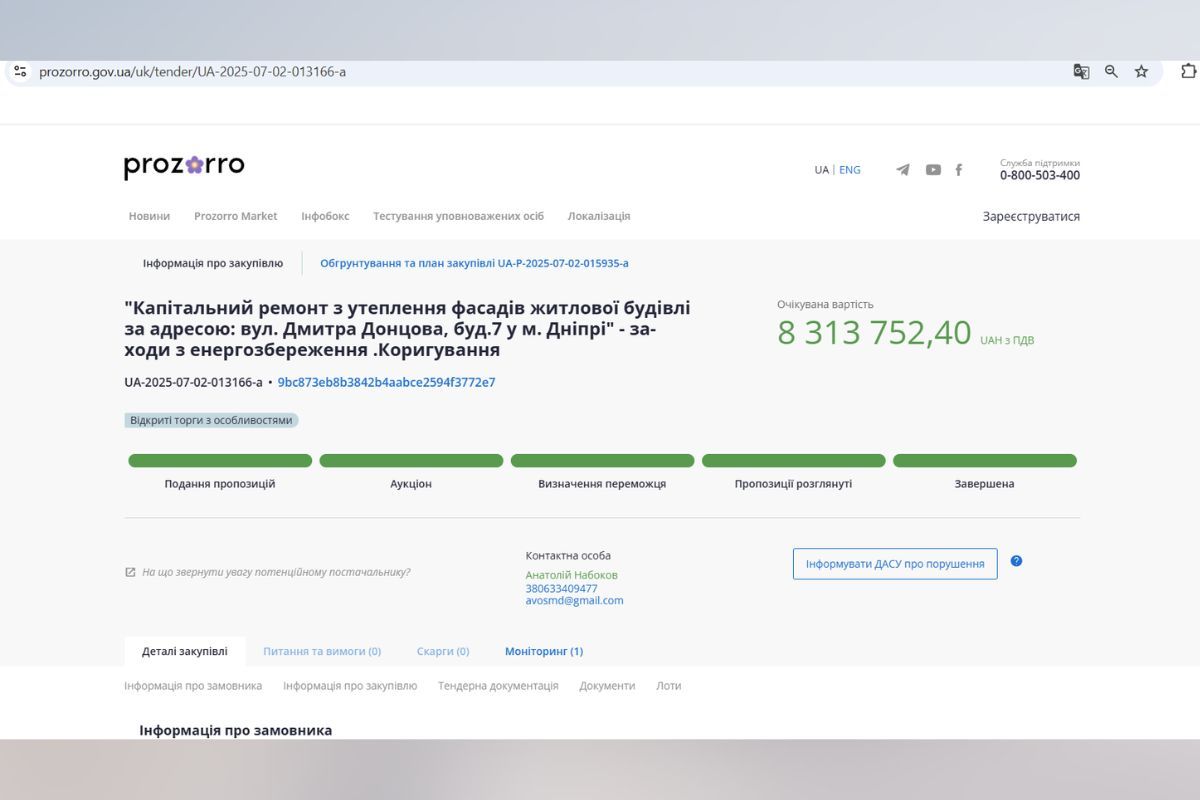Open the Скарги (0) tab

click(x=442, y=651)
